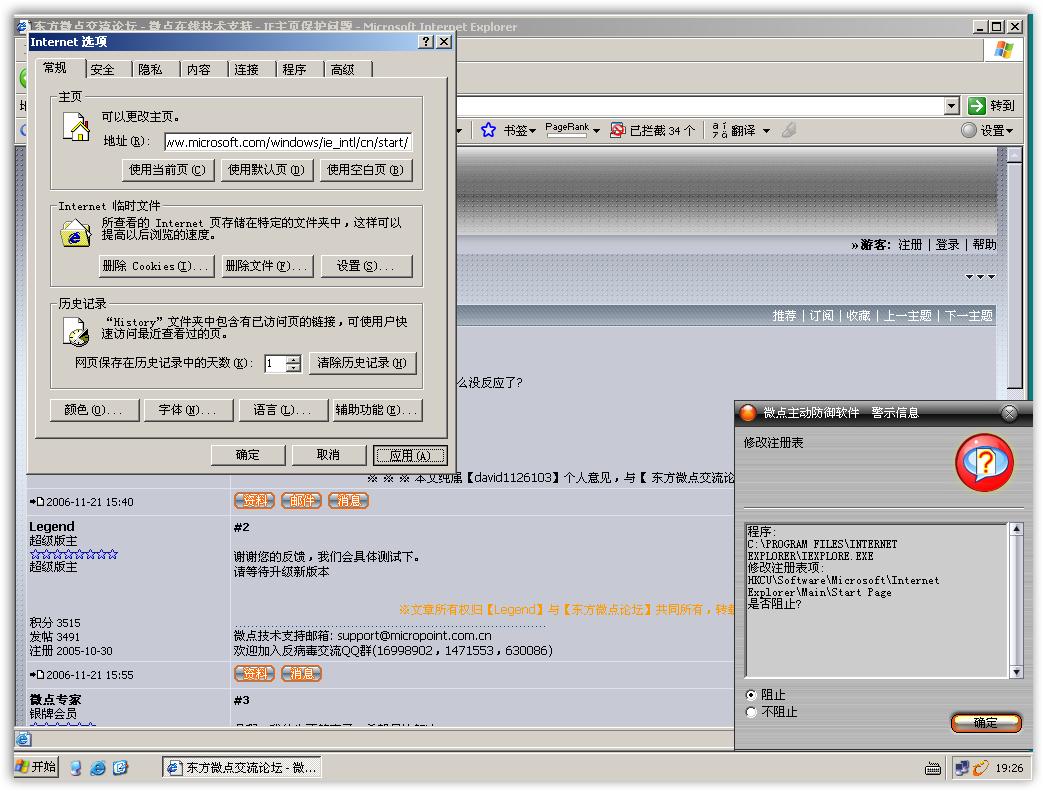
Task: Increase the history days spinner value
Action: tap(294, 359)
